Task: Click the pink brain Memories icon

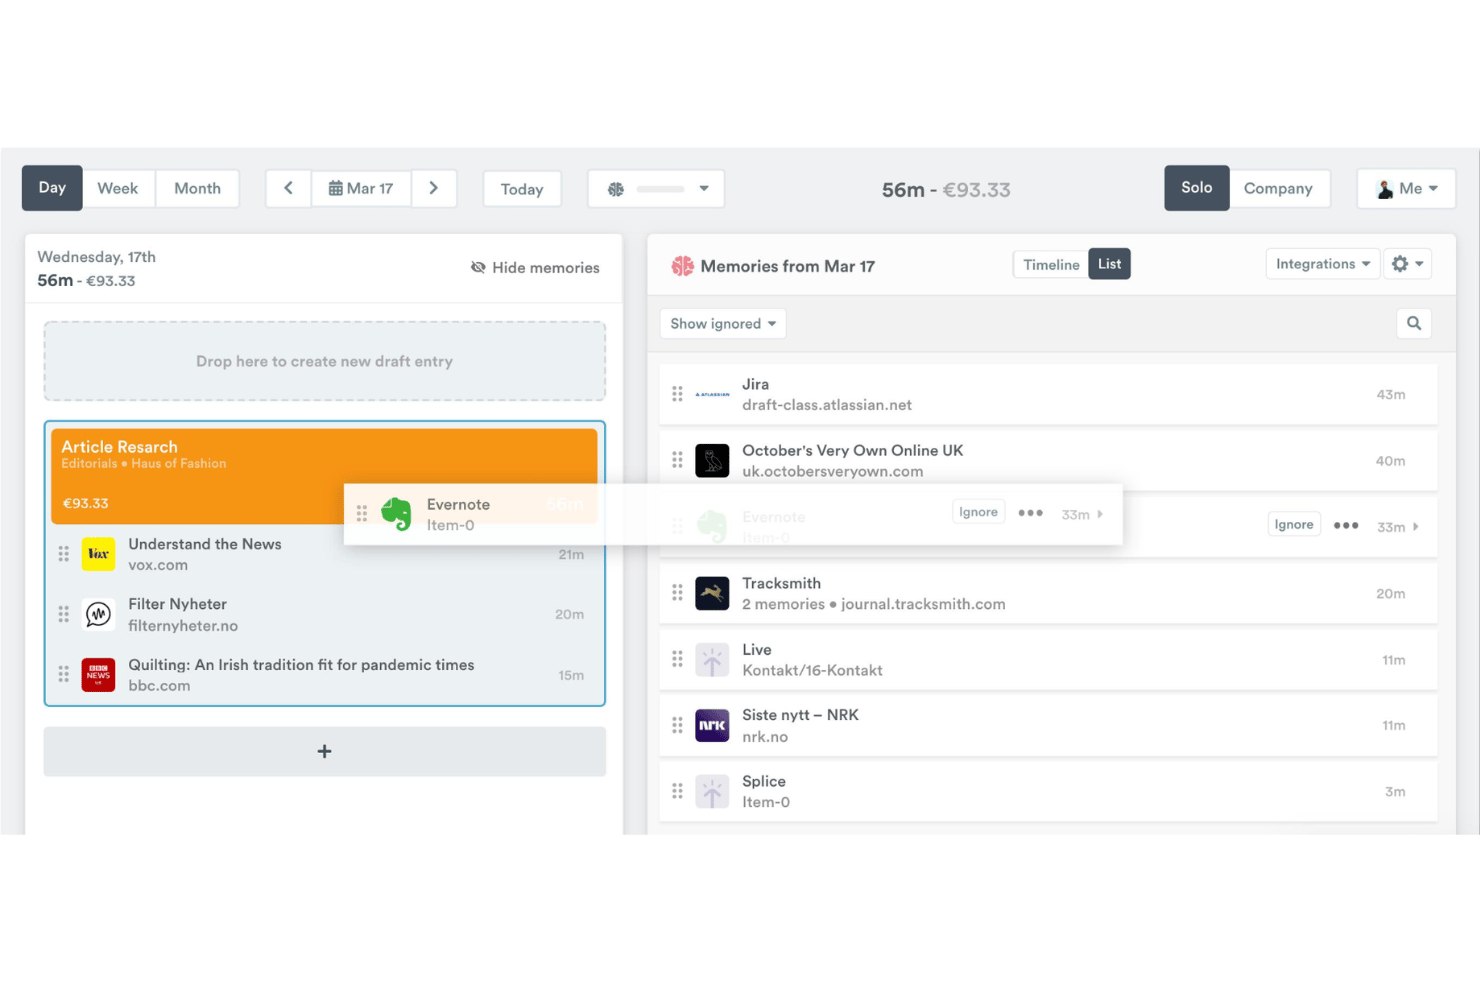Action: [x=683, y=266]
